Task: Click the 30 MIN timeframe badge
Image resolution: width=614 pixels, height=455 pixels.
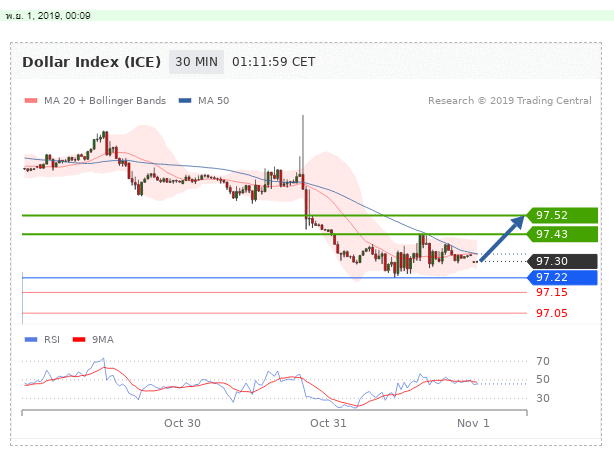Action: (196, 62)
